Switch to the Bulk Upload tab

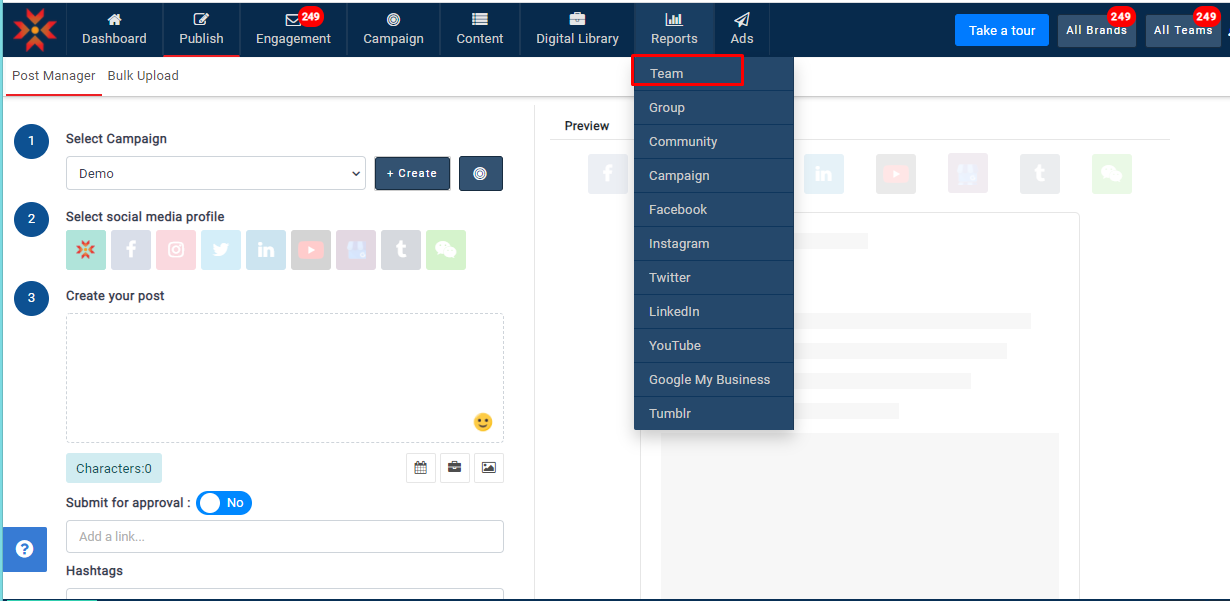point(143,76)
